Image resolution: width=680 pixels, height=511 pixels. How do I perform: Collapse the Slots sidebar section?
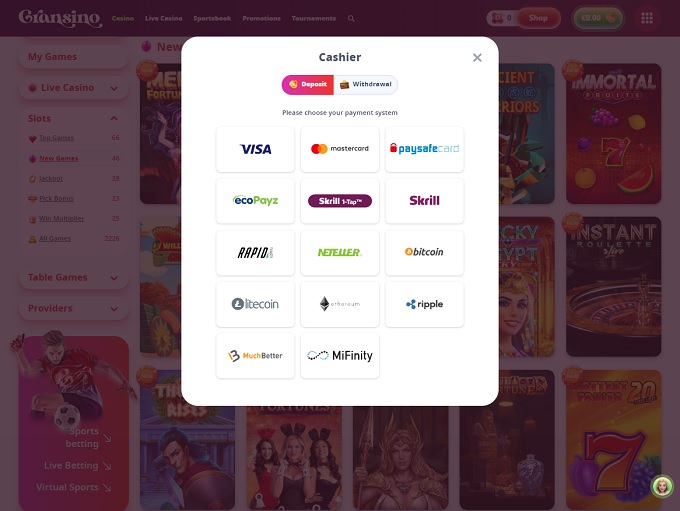pos(114,118)
